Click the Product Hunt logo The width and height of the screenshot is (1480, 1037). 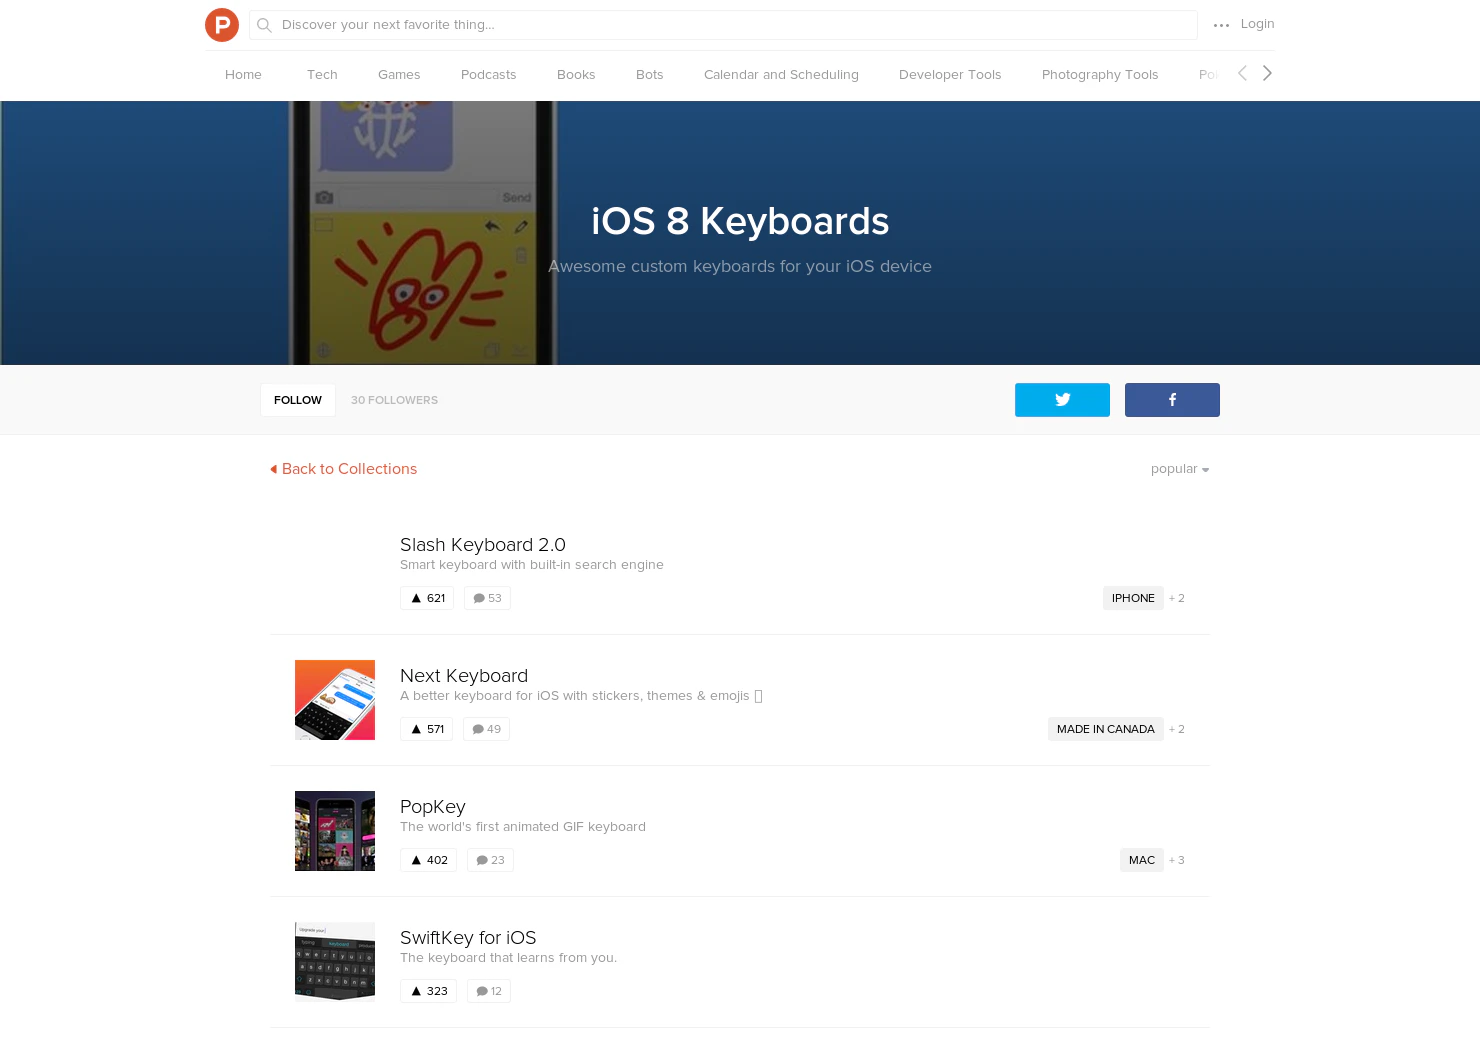pyautogui.click(x=222, y=25)
